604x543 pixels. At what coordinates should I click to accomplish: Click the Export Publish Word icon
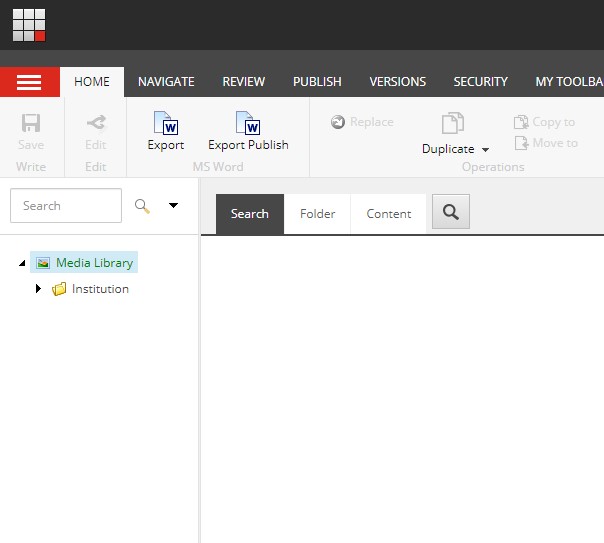point(248,123)
